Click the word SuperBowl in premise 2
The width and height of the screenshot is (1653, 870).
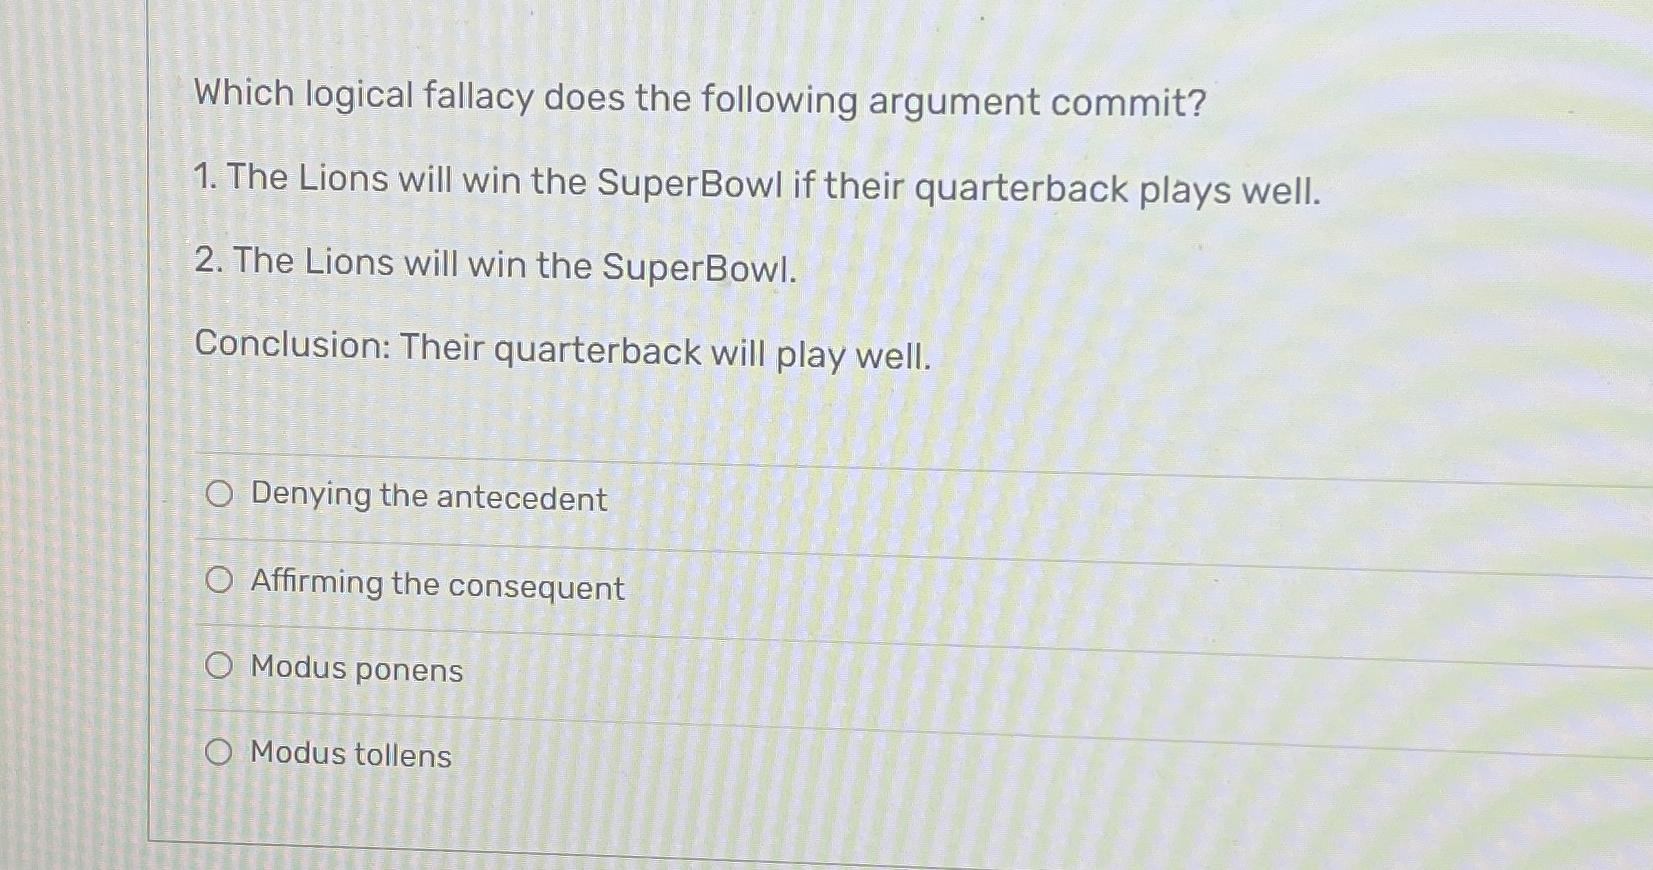(697, 266)
